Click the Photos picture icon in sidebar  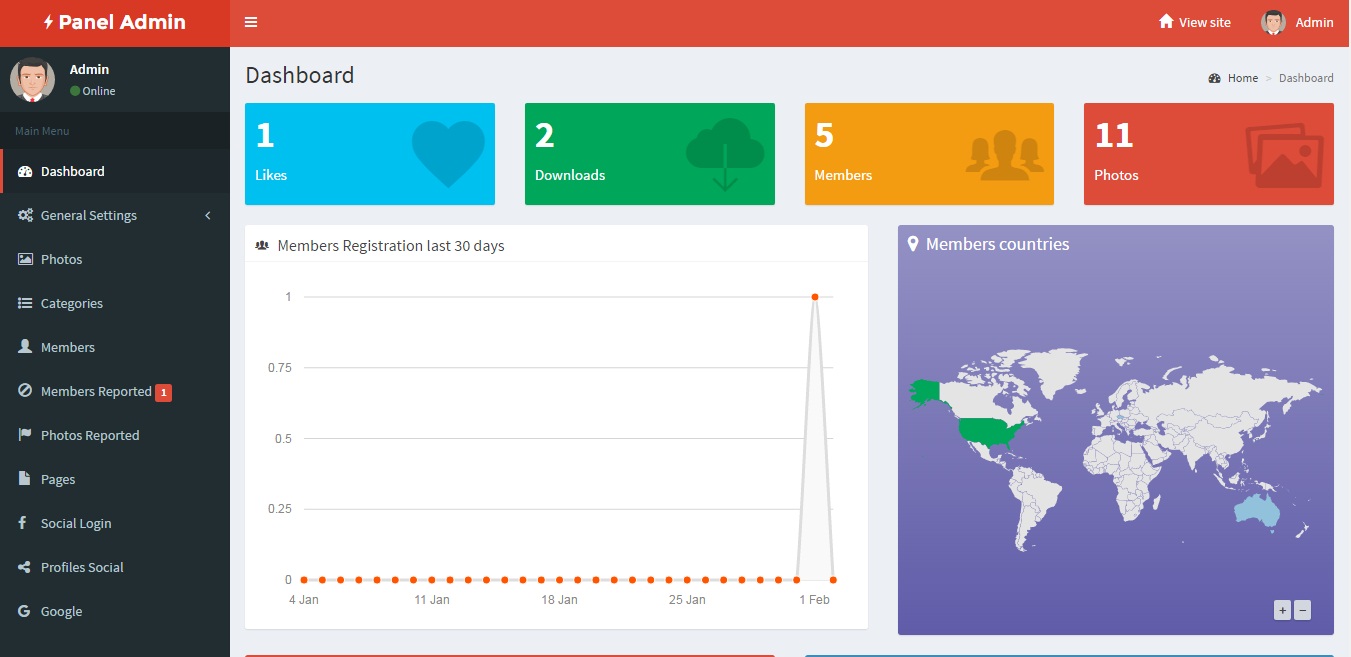pyautogui.click(x=25, y=259)
